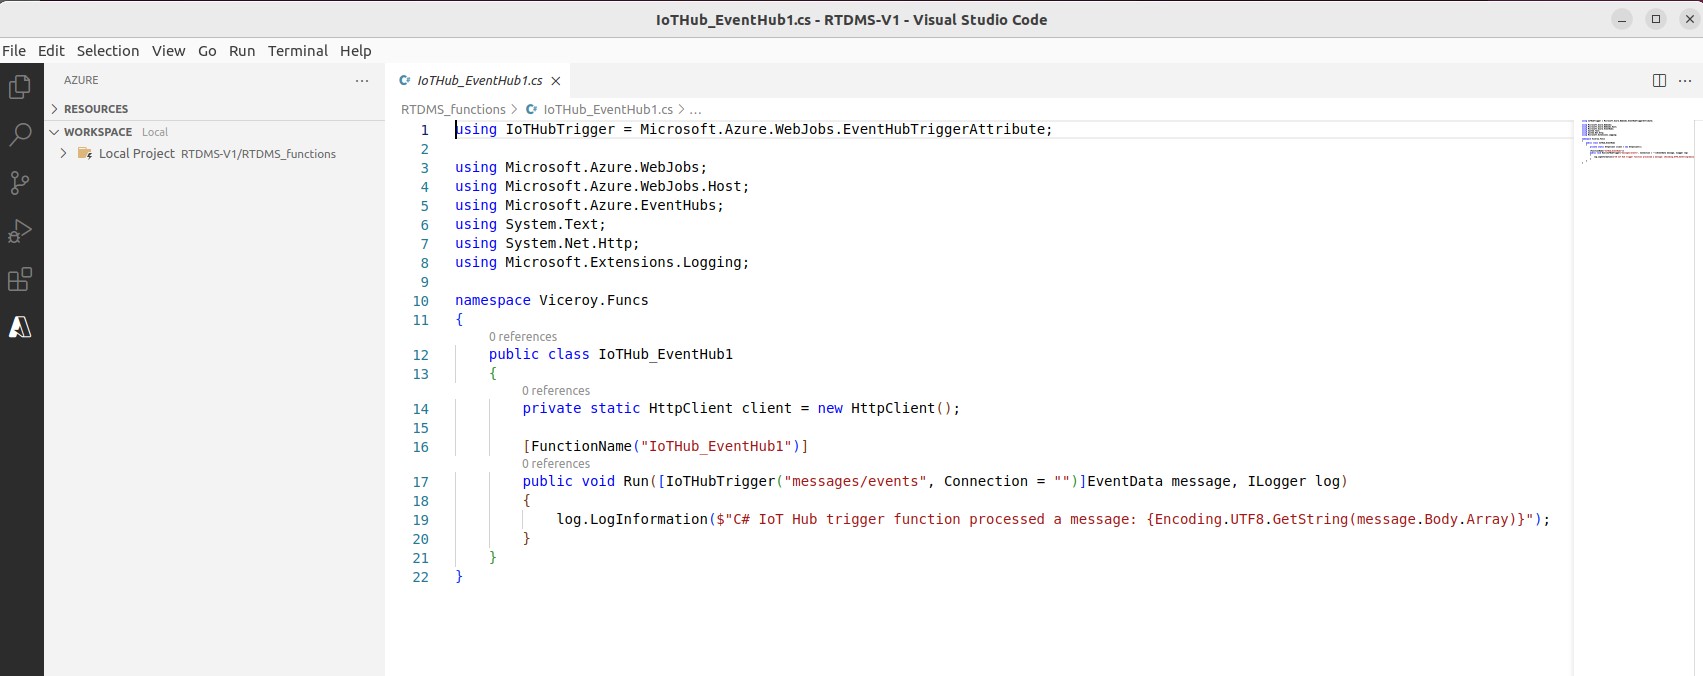This screenshot has height=676, width=1703.
Task: Open the Azure panel more actions ellipsis
Action: [x=362, y=80]
